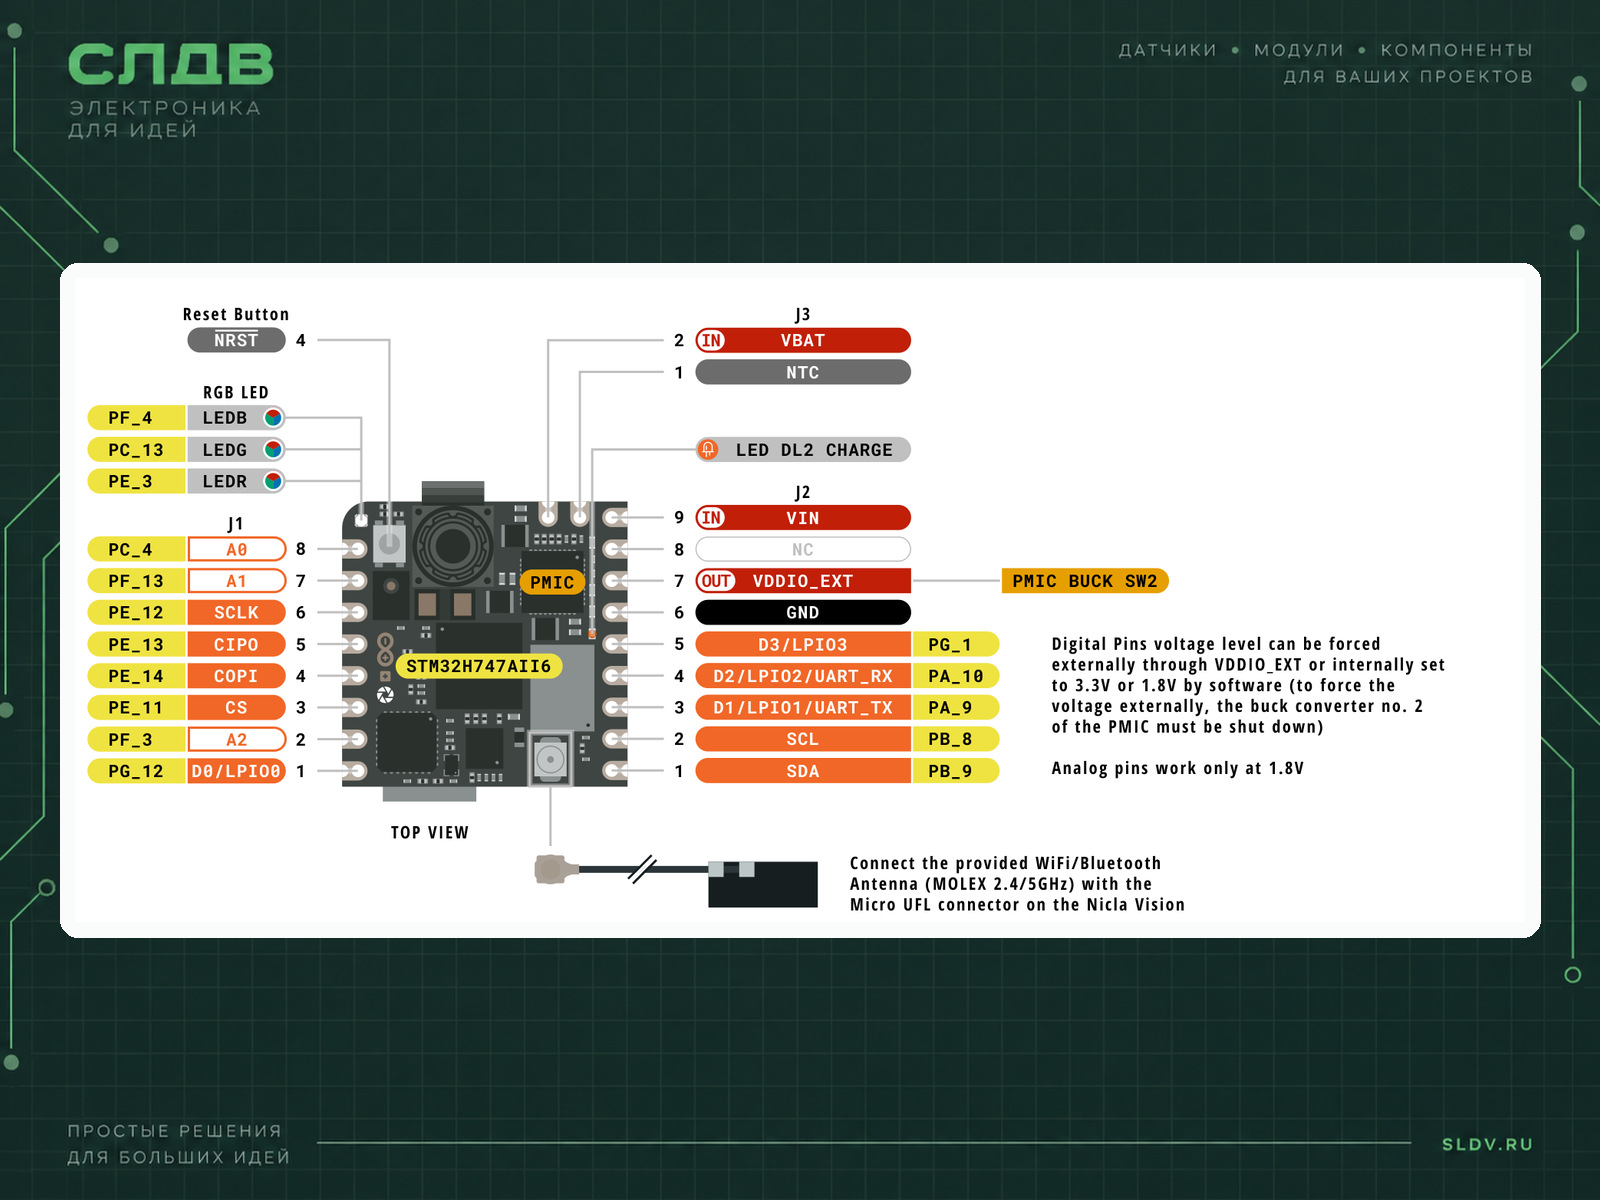Click the A0 analog pin label
The width and height of the screenshot is (1600, 1200).
pos(236,550)
